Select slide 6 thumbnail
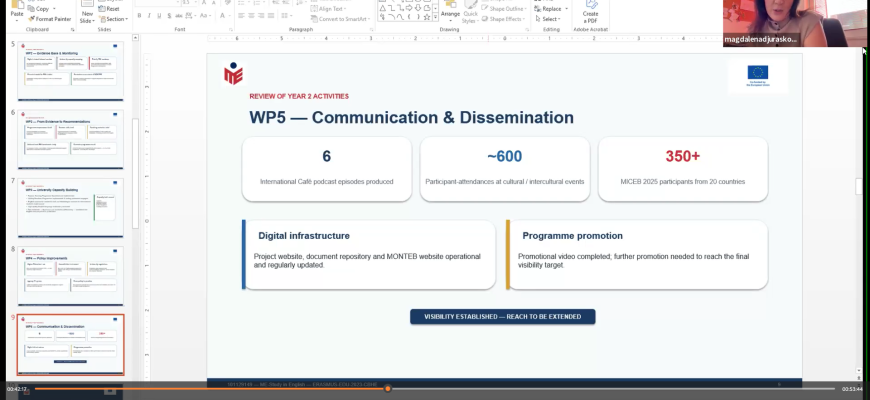The height and width of the screenshot is (400, 870). point(70,139)
